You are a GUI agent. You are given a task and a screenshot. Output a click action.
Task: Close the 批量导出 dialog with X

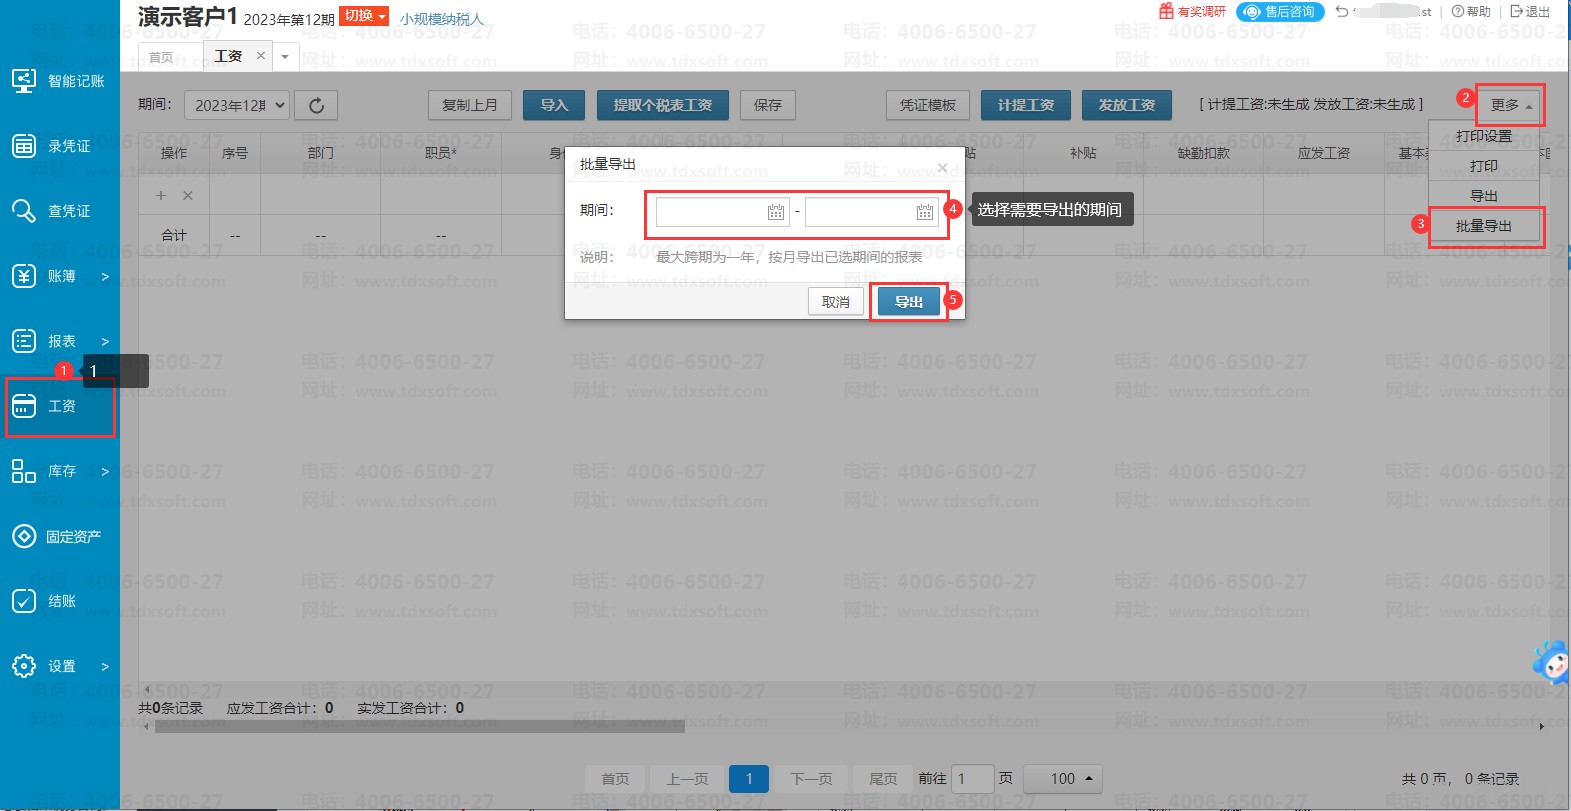pos(942,167)
